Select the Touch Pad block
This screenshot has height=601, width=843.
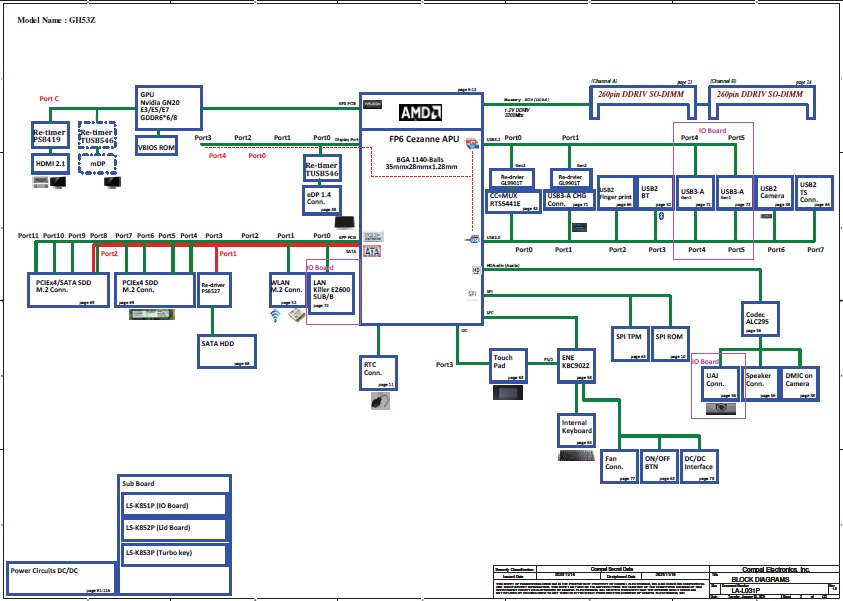508,366
